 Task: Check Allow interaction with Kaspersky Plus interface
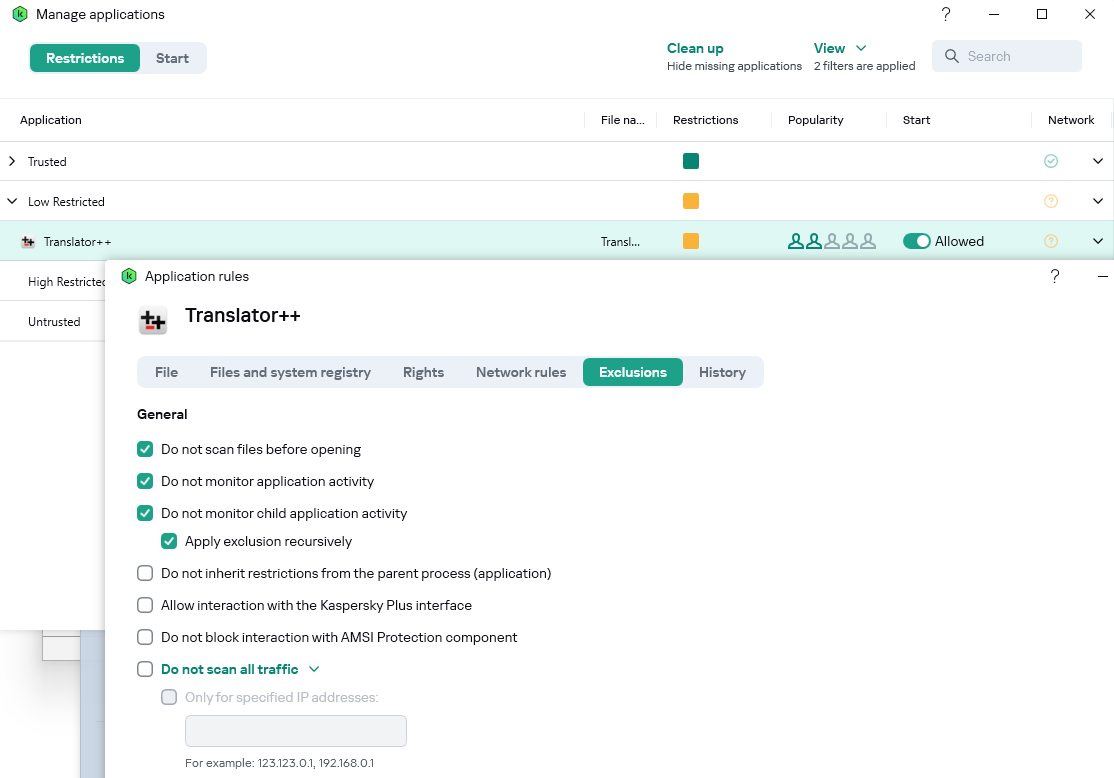tap(145, 605)
